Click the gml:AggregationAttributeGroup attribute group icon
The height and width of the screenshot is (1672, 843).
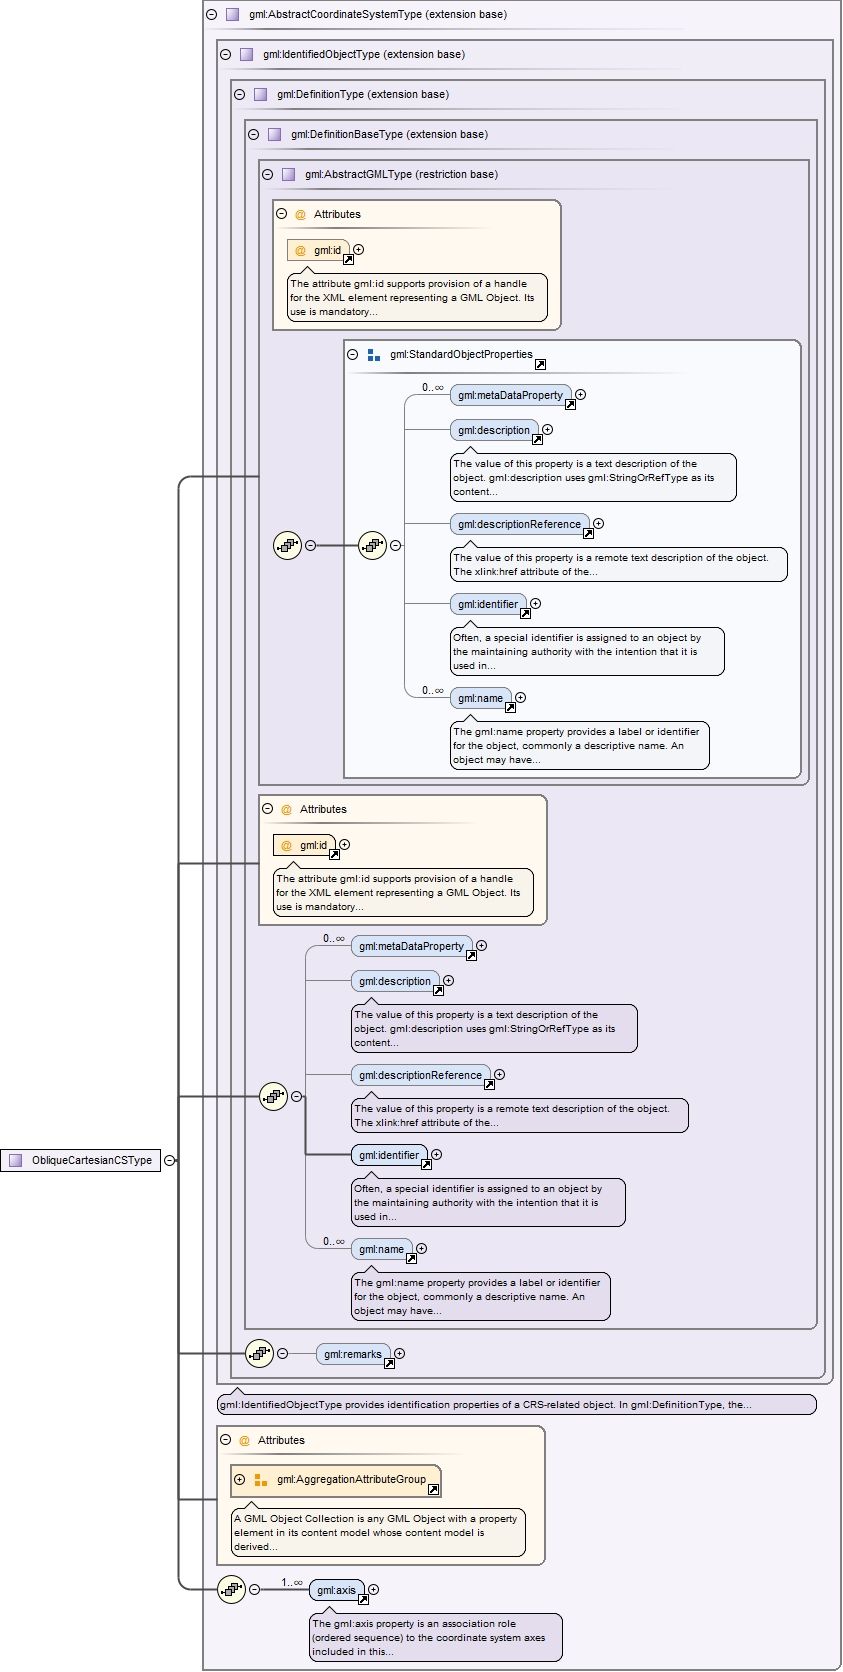(260, 1479)
